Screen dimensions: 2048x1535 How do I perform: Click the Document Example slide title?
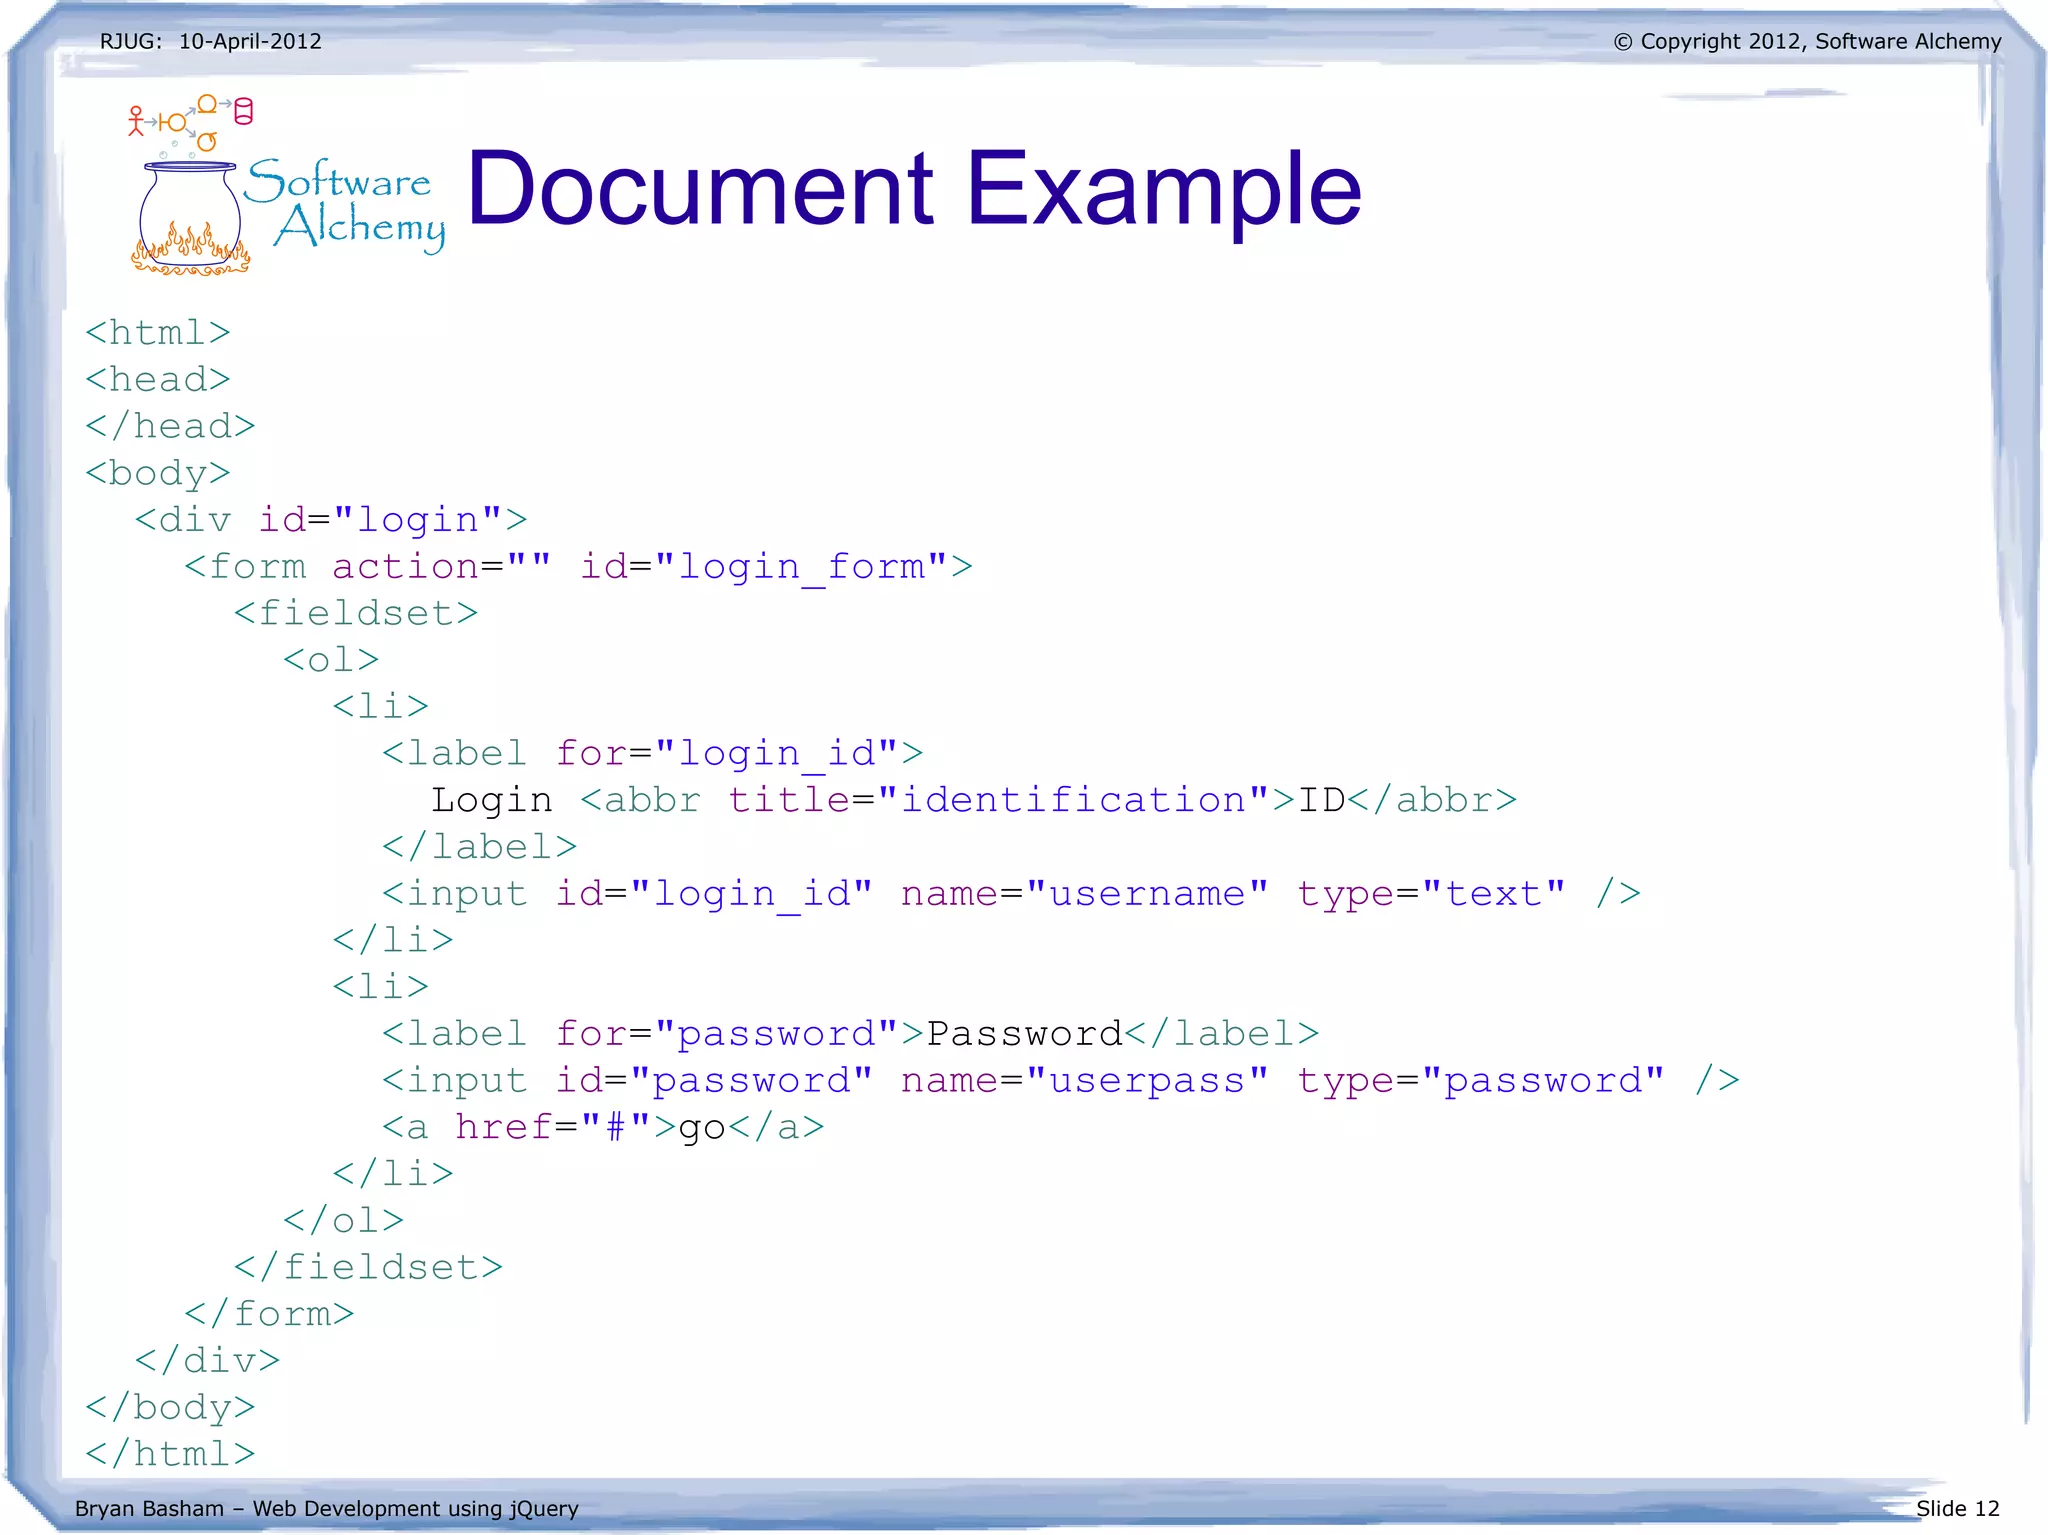tap(913, 188)
